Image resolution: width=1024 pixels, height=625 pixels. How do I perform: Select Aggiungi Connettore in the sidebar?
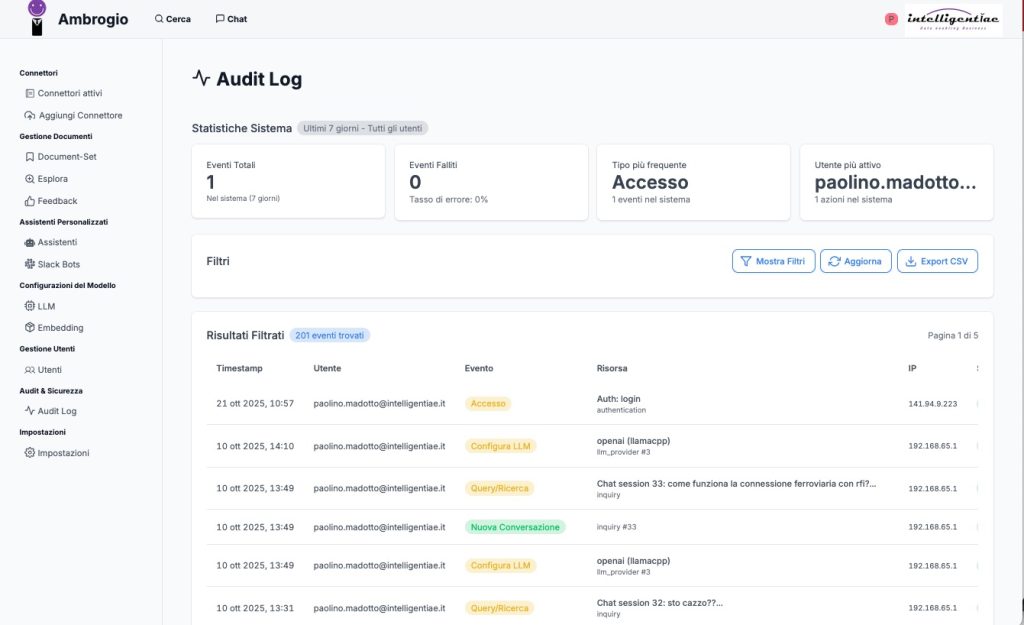[79, 115]
